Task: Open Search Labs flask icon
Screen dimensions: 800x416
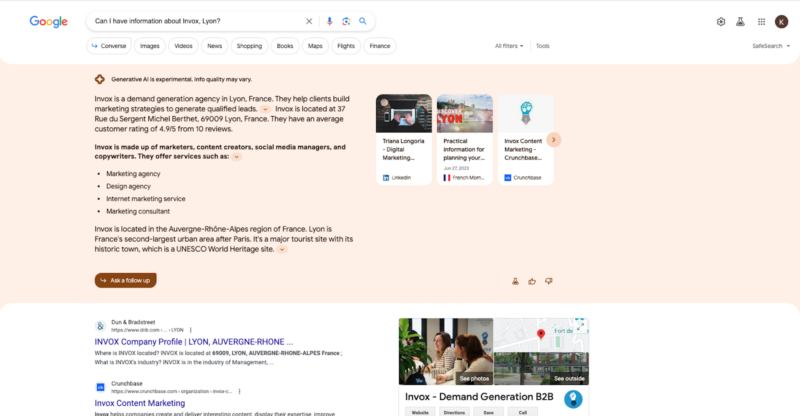Action: pos(740,21)
